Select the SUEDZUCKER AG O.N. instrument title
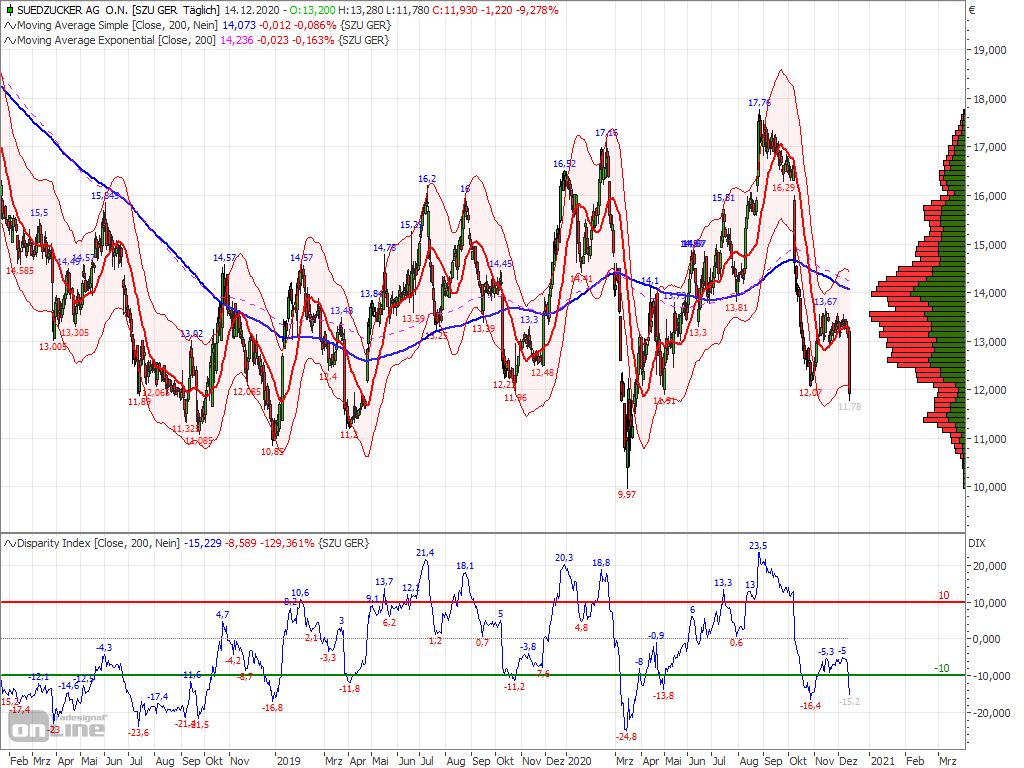The width and height of the screenshot is (1024, 768). [x=72, y=10]
